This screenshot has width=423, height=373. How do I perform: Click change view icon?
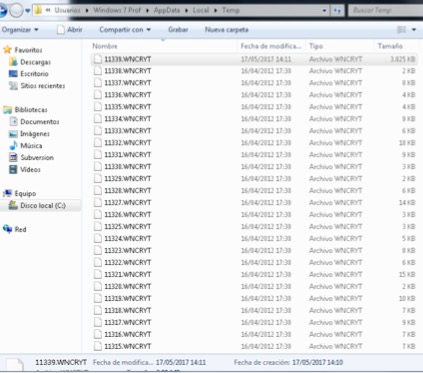402,30
